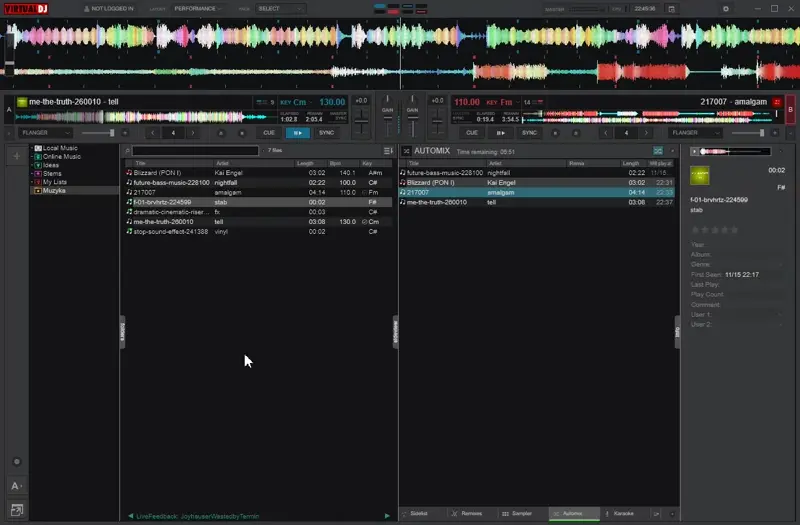The height and width of the screenshot is (525, 800).
Task: Sort browser by Key column header
Action: click(367, 163)
